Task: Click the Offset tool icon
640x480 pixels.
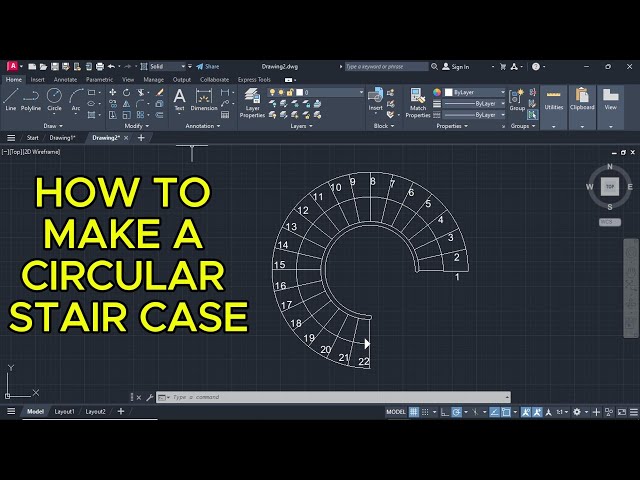Action: click(160, 115)
